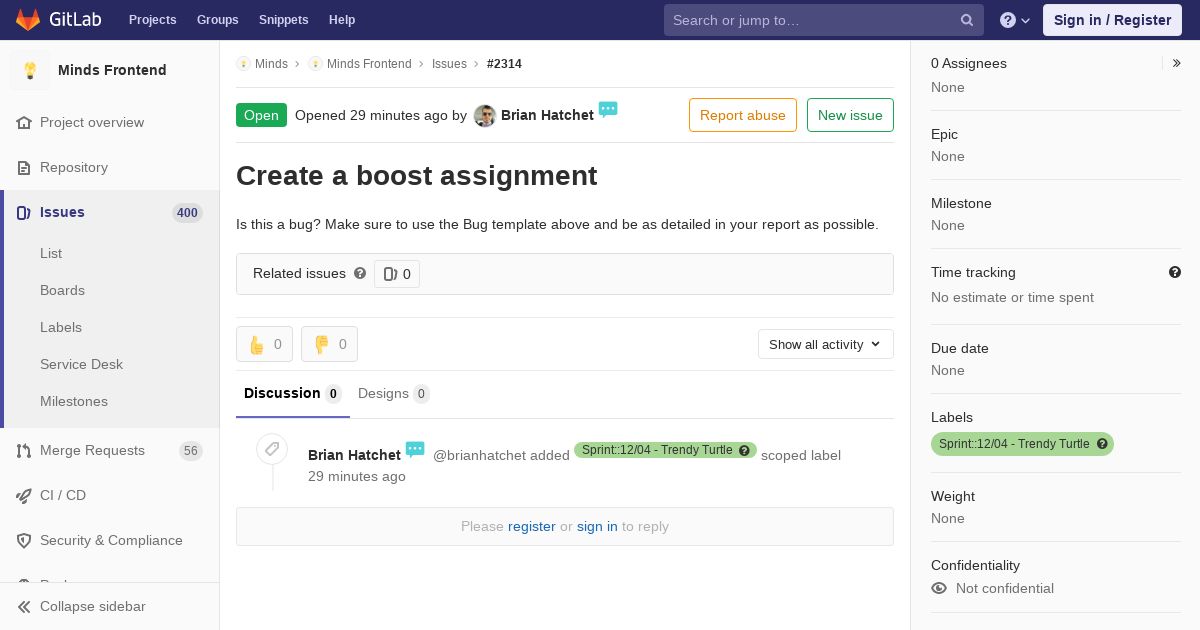Open the Show all activity dropdown
This screenshot has height=630, width=1200.
826,344
